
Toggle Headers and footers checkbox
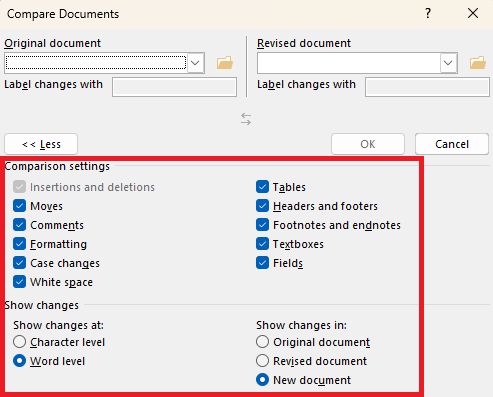pos(263,206)
